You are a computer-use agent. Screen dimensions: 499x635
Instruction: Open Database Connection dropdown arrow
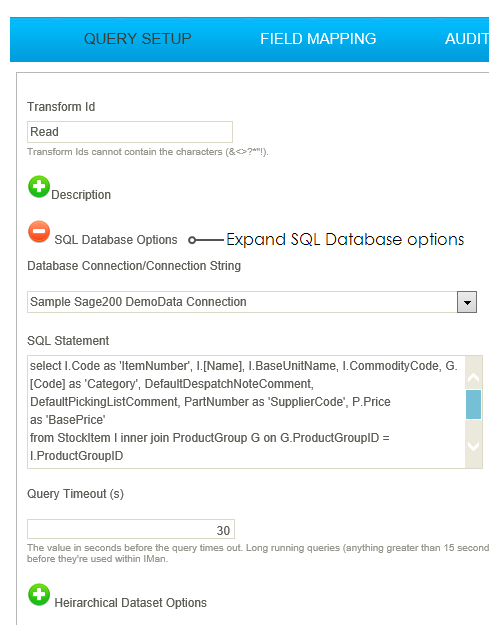pyautogui.click(x=467, y=302)
